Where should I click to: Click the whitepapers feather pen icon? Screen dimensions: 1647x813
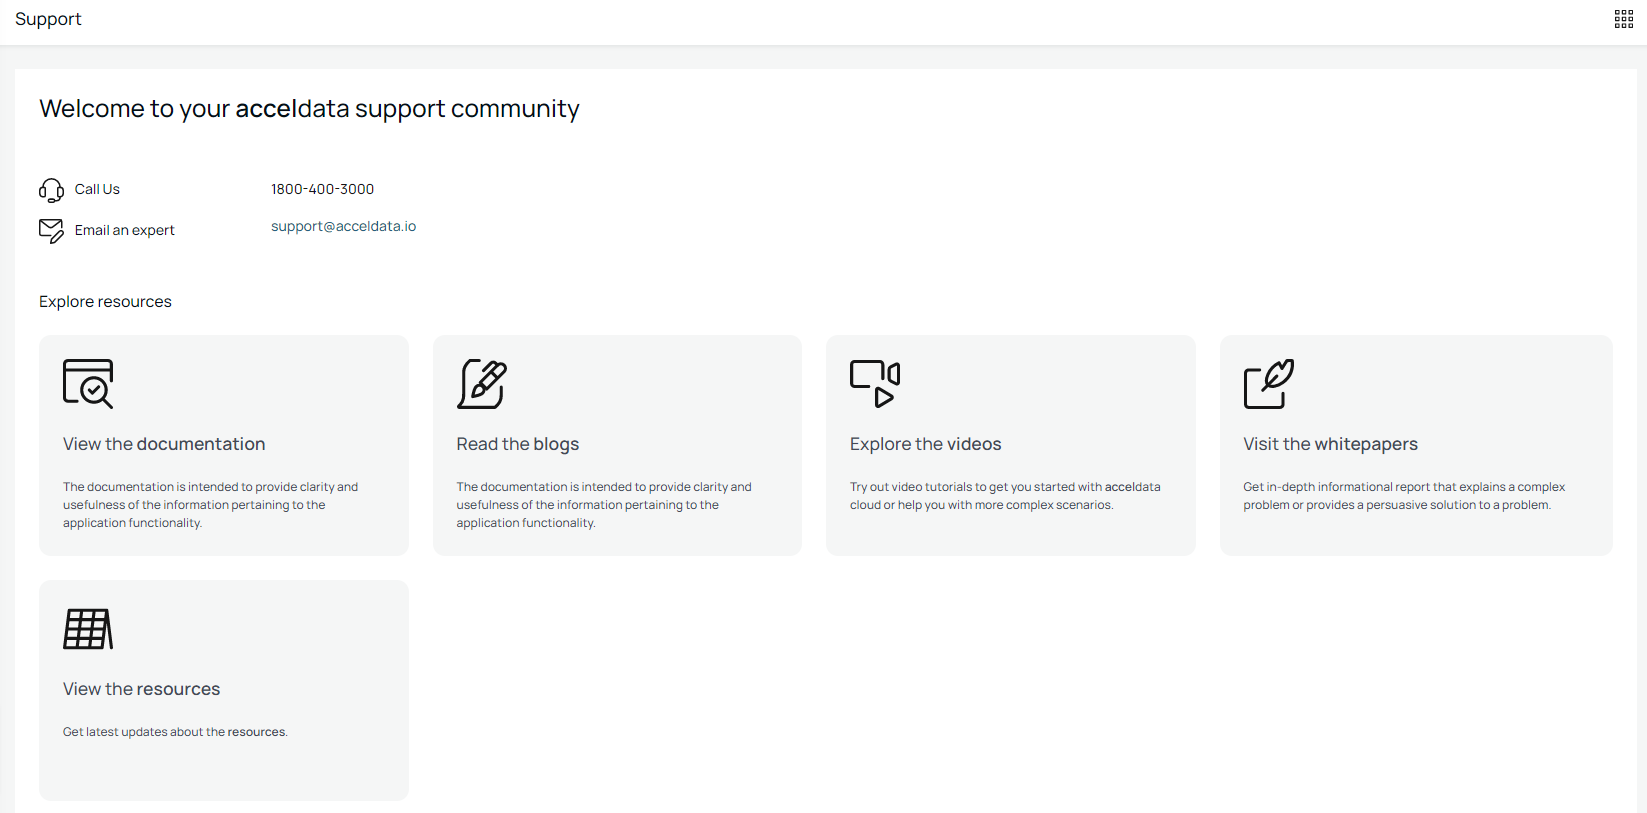click(x=1269, y=384)
